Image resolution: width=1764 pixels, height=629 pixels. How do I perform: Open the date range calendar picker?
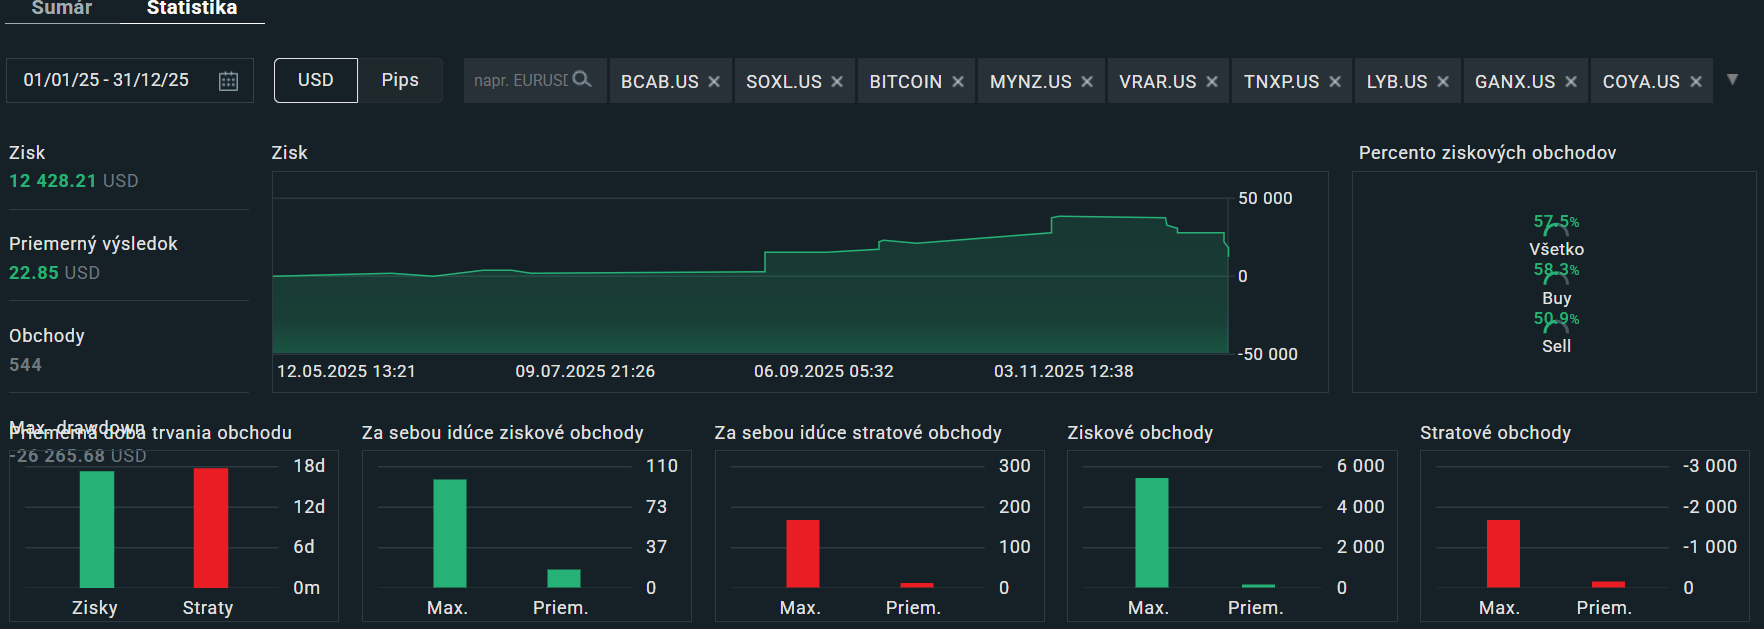(x=228, y=81)
